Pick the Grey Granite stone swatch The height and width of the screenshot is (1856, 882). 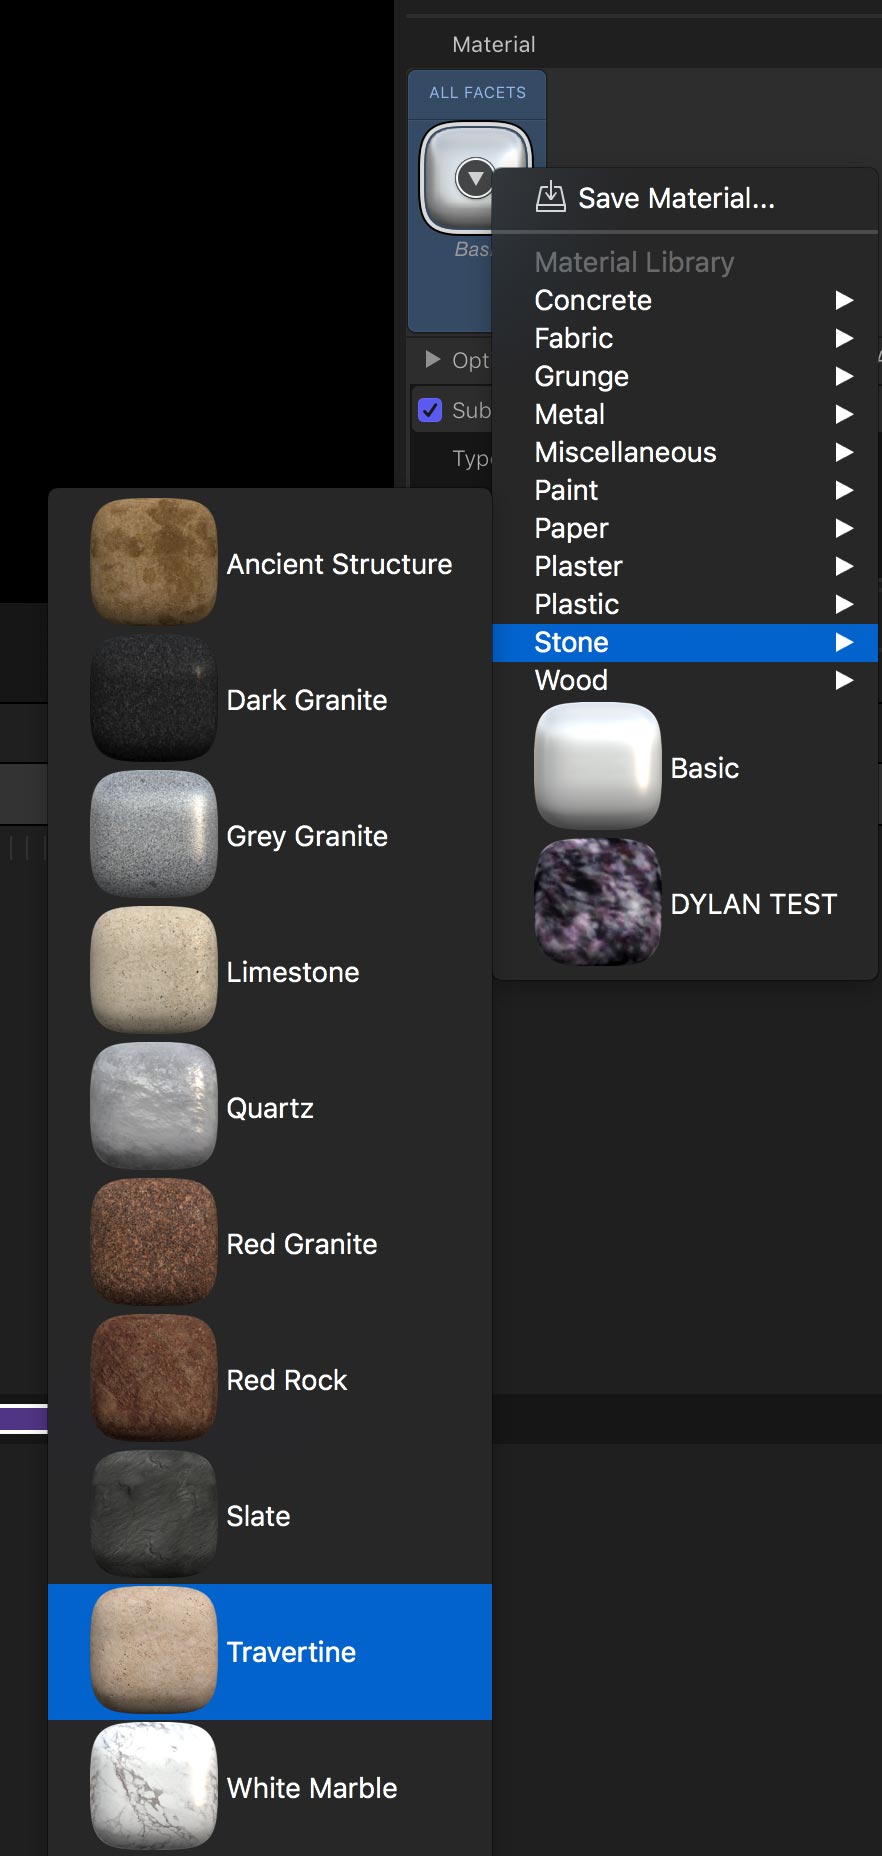click(x=154, y=834)
